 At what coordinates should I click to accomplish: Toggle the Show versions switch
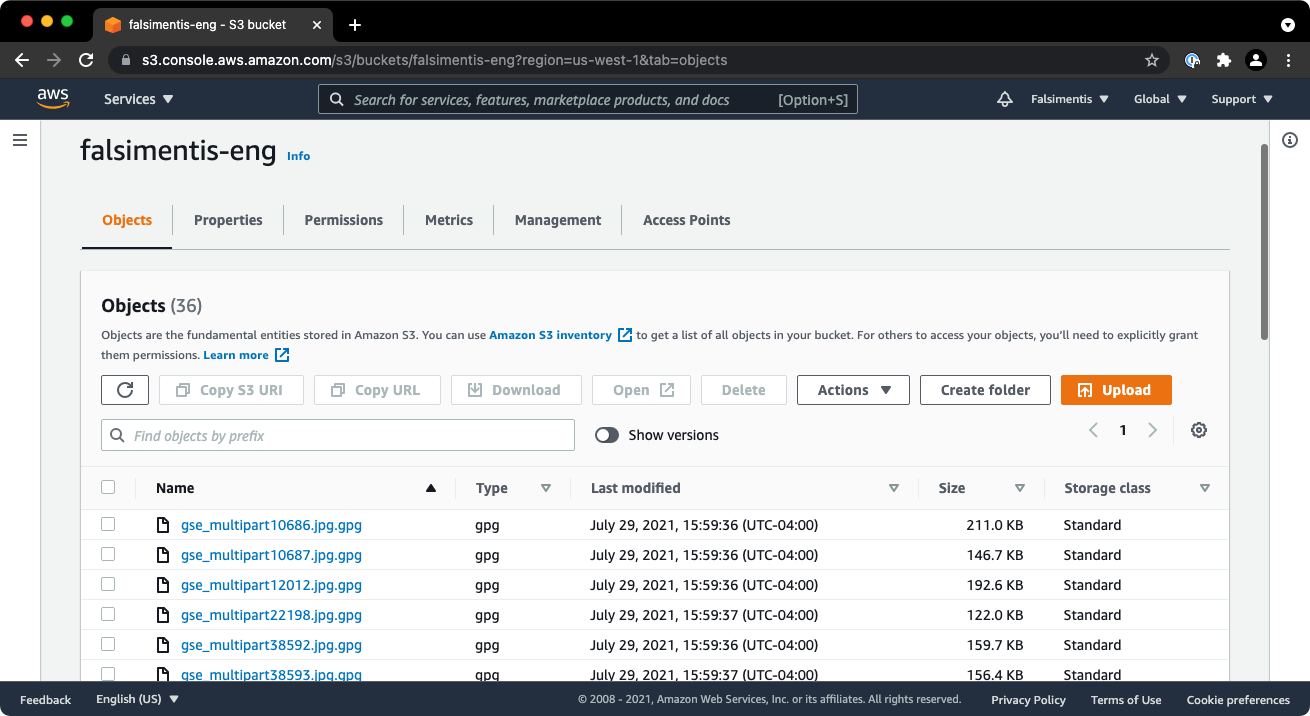(x=606, y=435)
